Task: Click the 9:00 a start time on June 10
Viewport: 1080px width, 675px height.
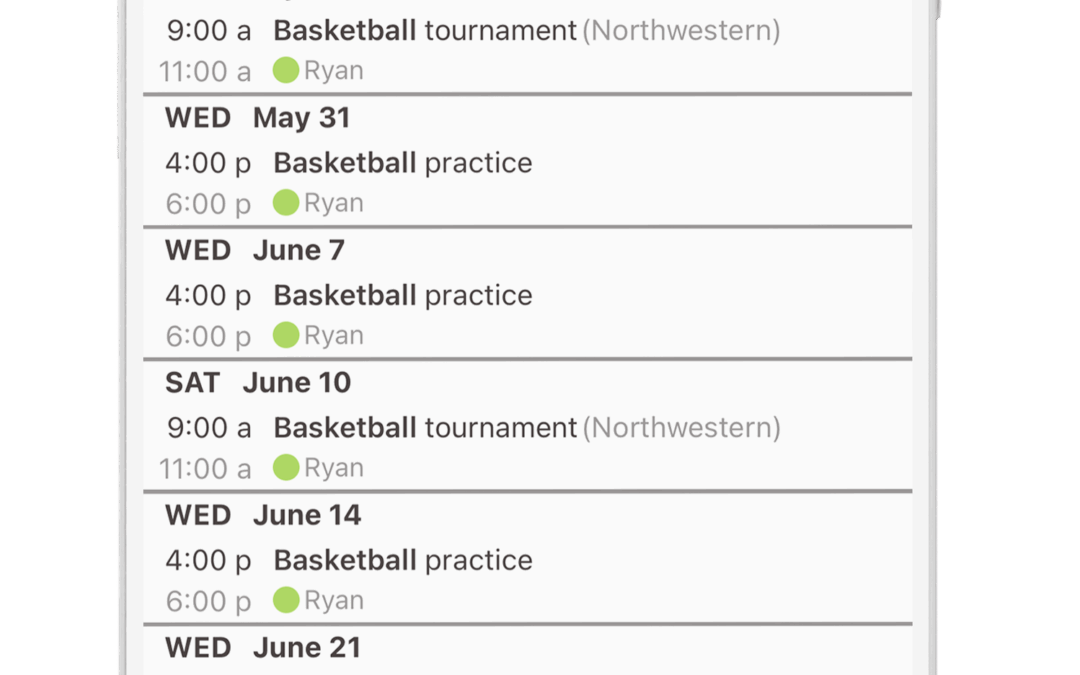Action: click(209, 428)
